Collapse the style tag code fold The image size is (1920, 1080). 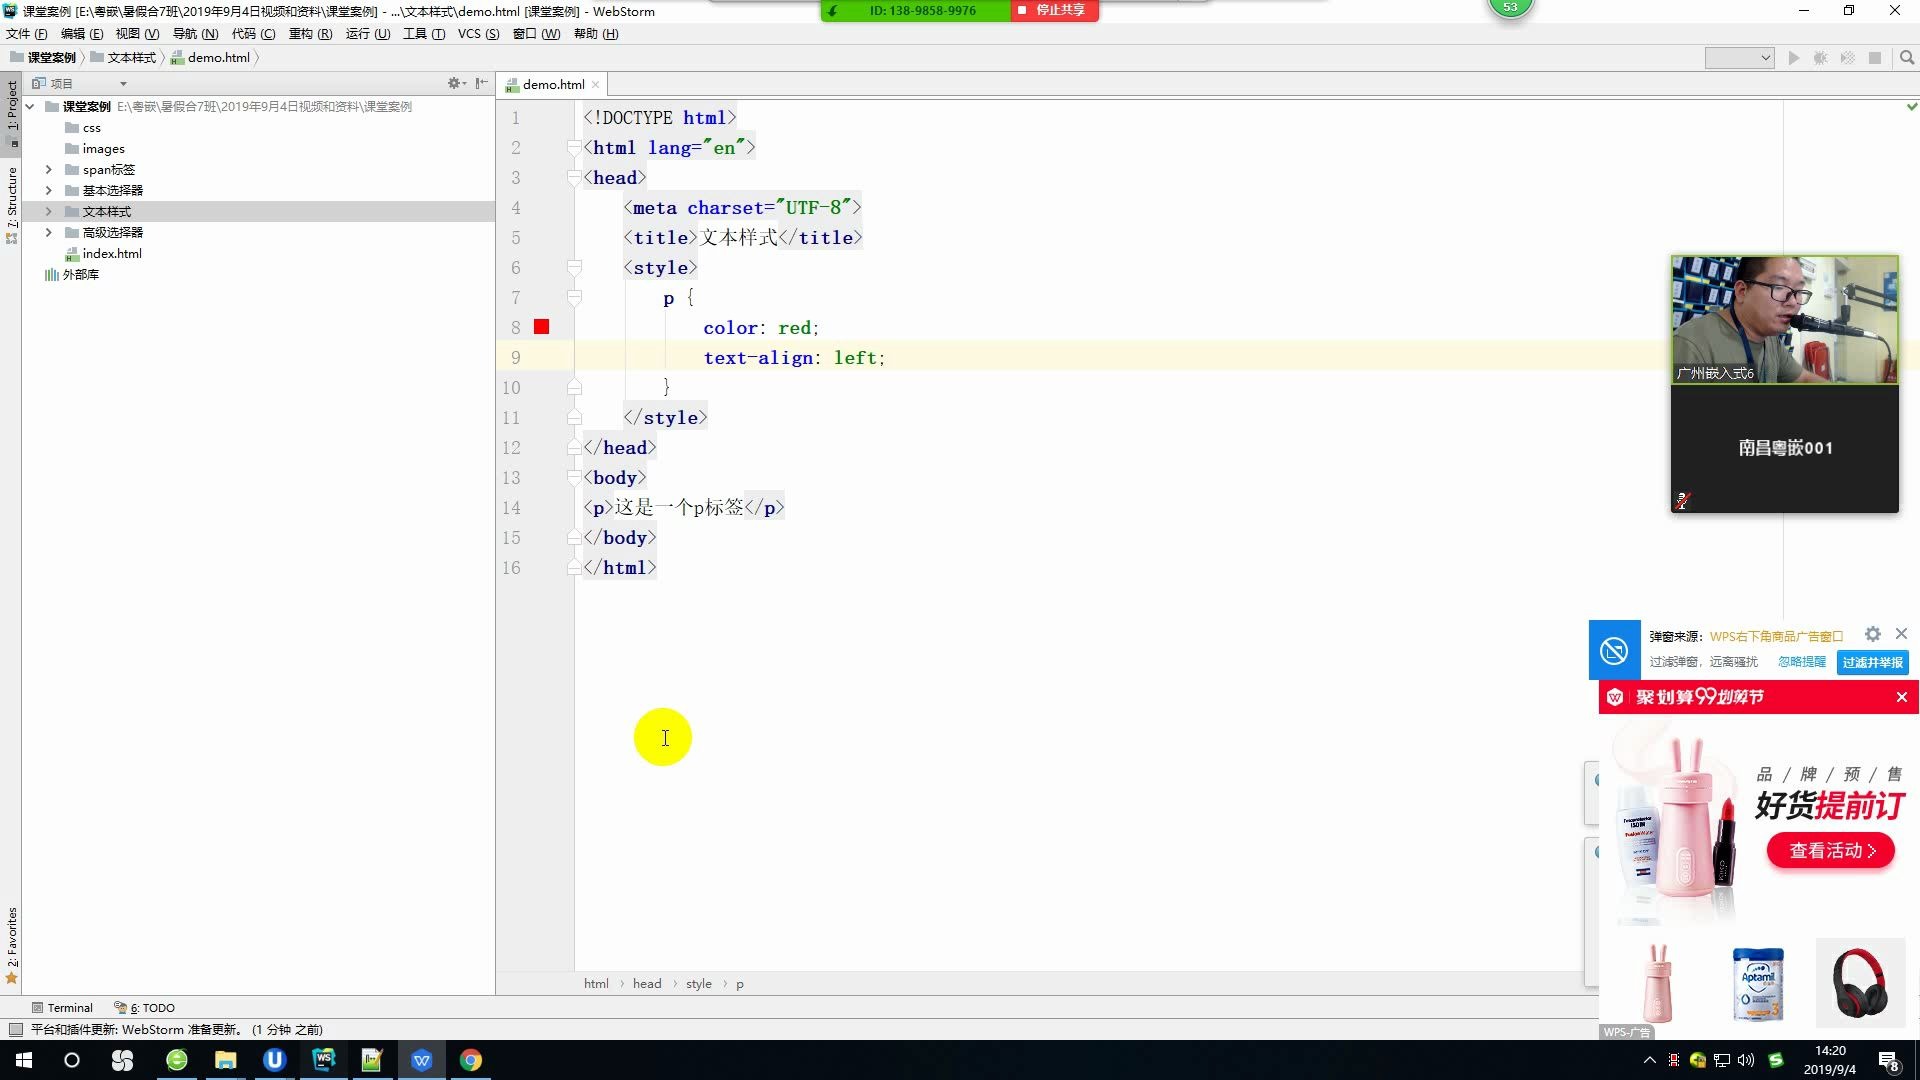[x=574, y=268]
